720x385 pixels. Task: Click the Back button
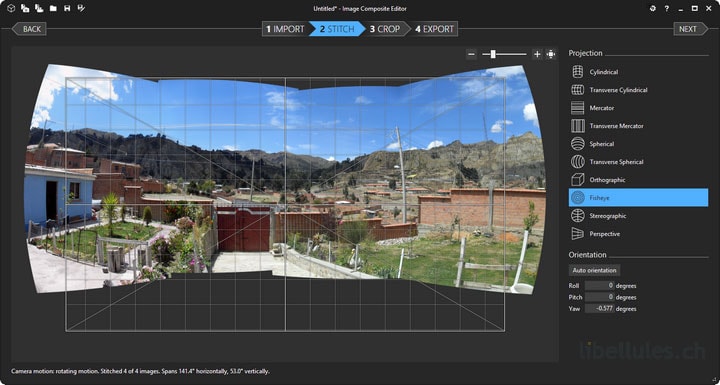29,29
